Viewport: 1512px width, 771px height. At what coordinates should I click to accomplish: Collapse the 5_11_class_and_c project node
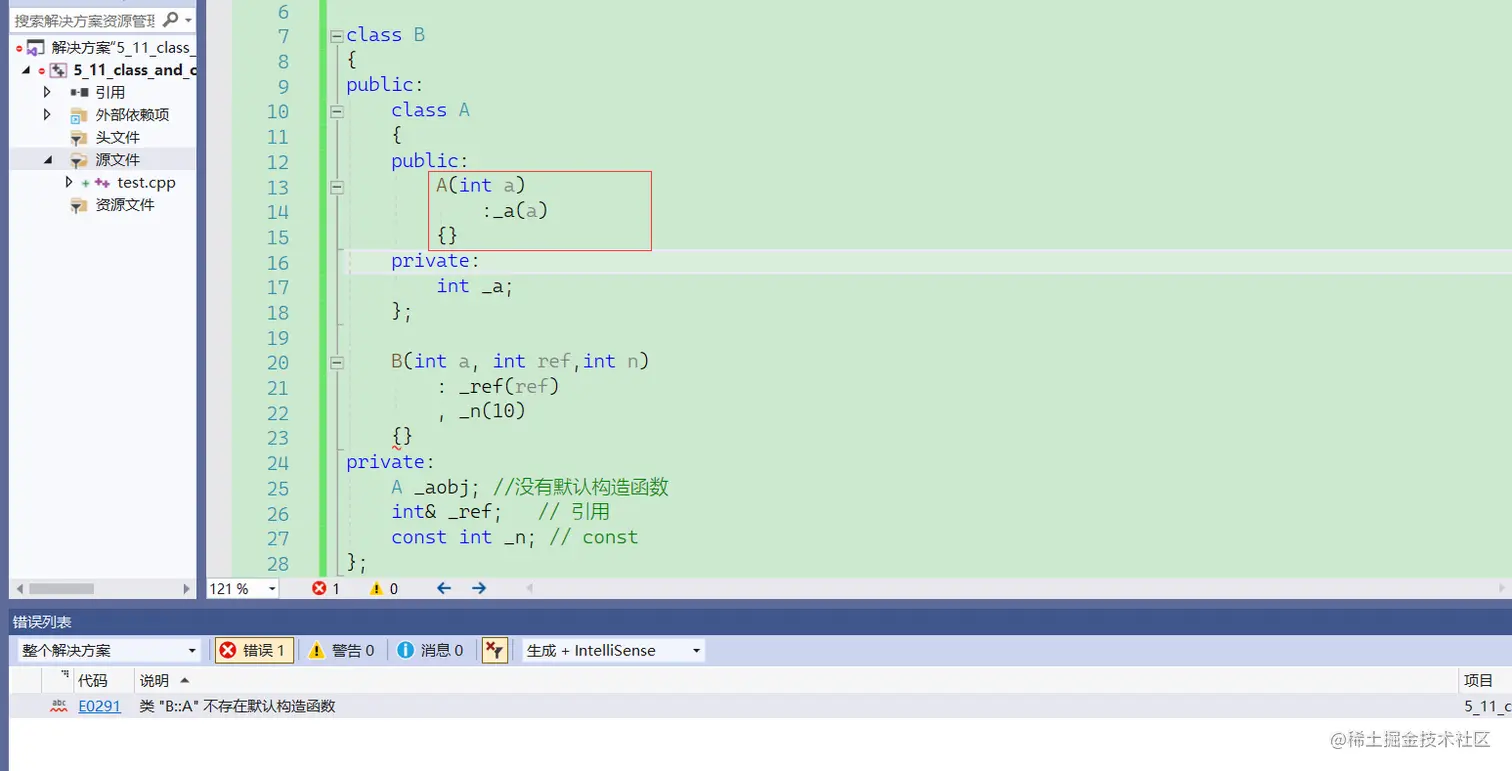[x=27, y=70]
